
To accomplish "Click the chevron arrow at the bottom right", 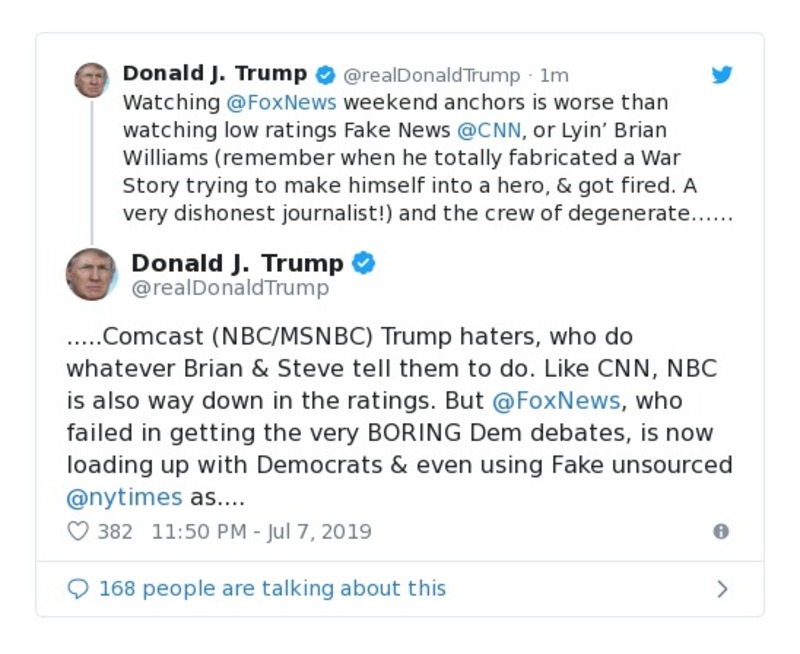I will coord(722,588).
